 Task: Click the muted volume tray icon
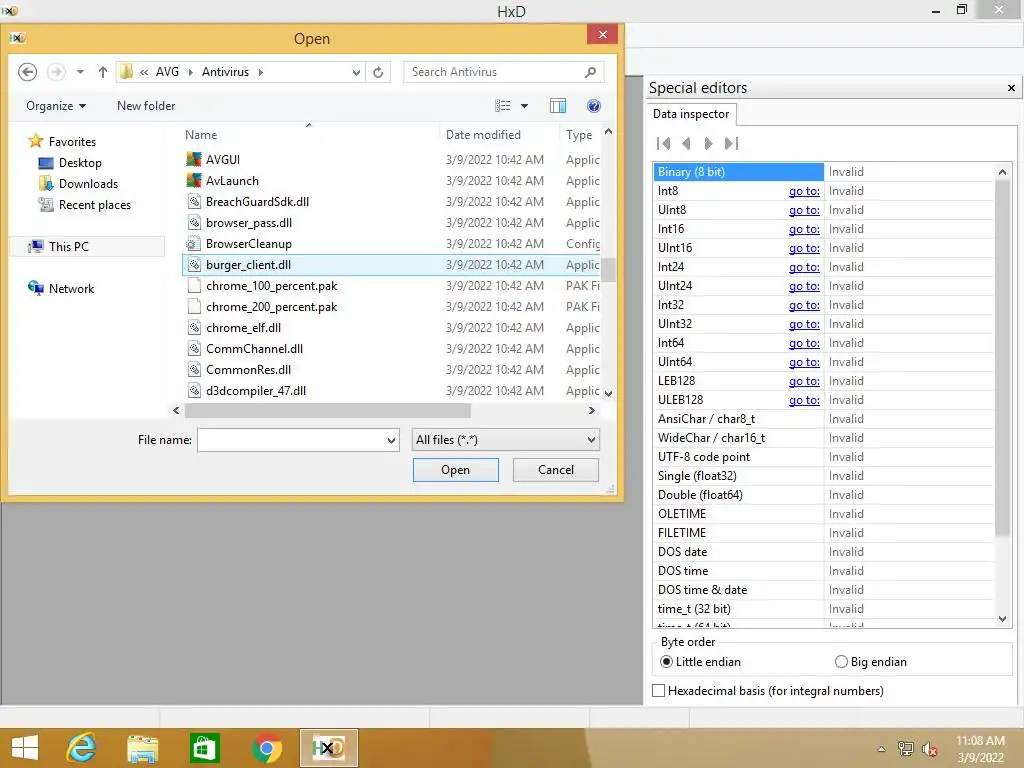[929, 749]
